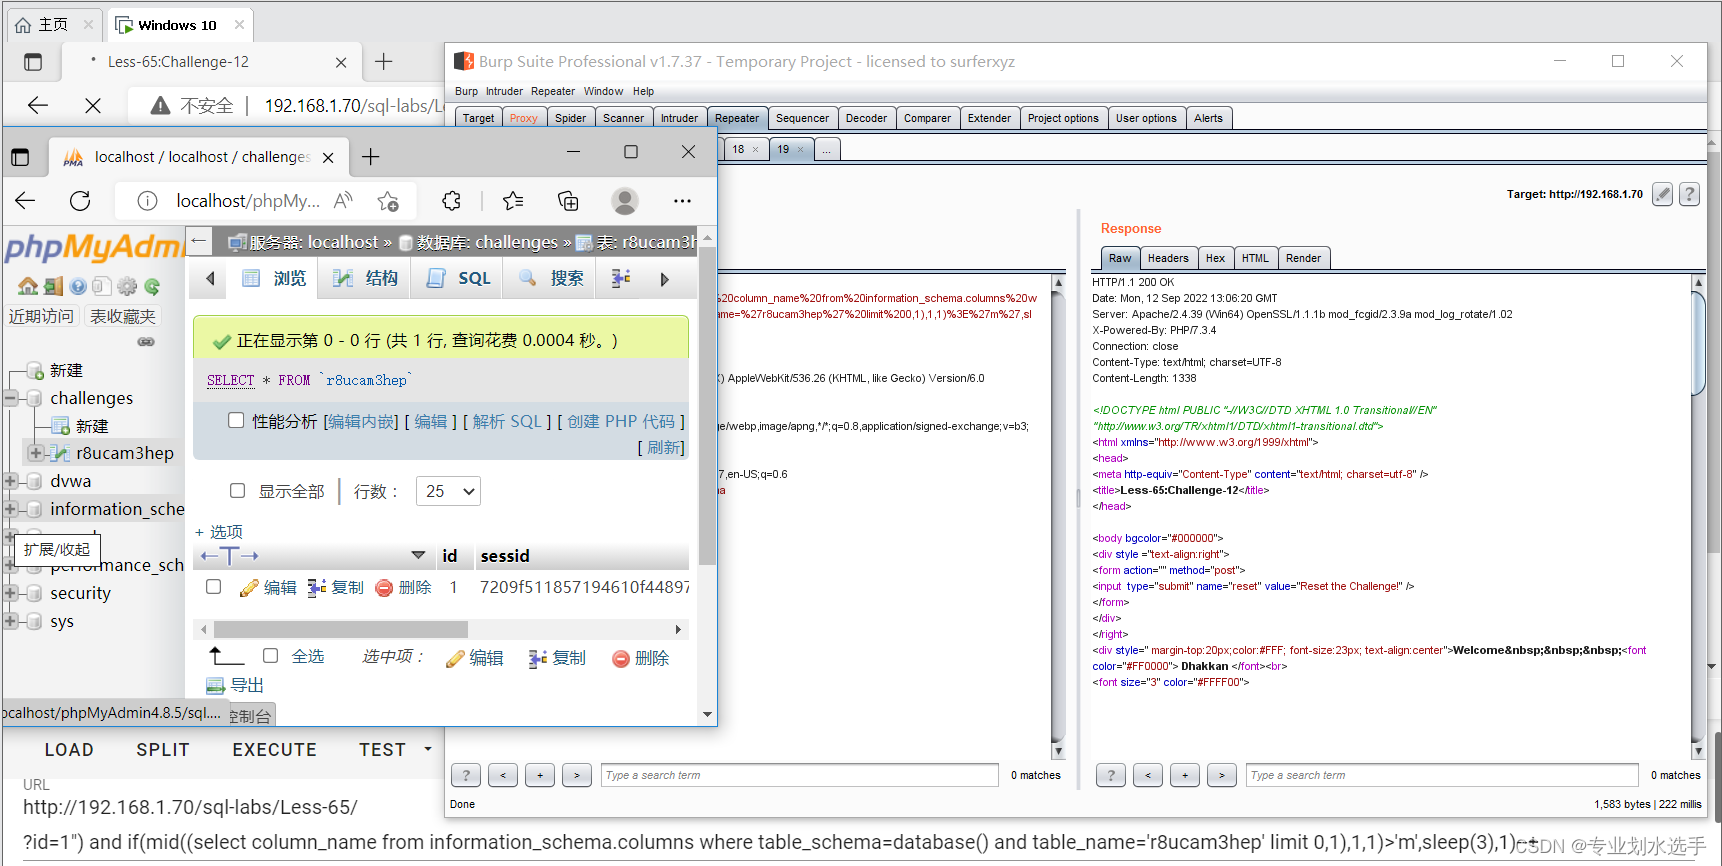Open phpMyAdmin home icon
Viewport: 1722px width, 866px height.
point(28,286)
